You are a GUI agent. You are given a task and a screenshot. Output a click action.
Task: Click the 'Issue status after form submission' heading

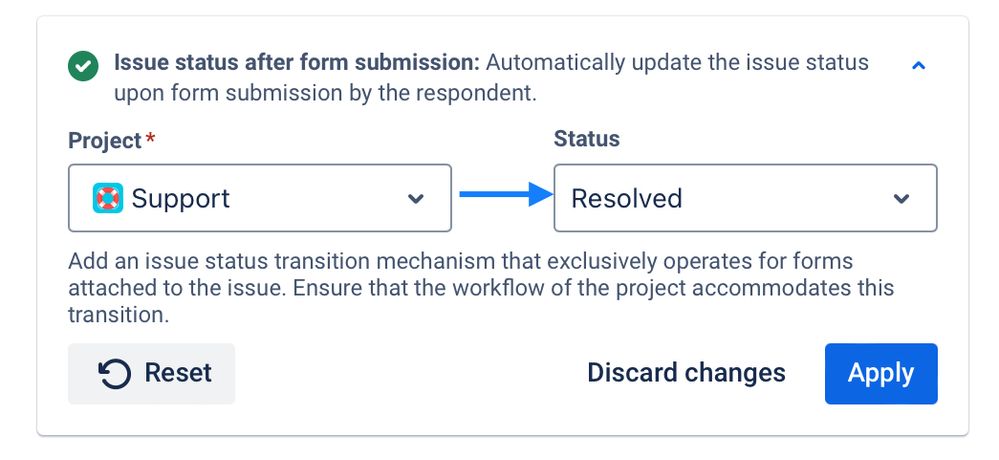pos(296,62)
